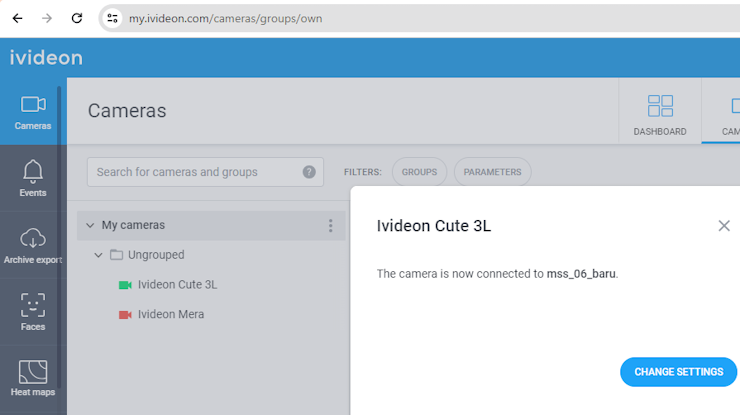Select the Ivideon Cute 3L camera
This screenshot has width=740, height=415.
[x=177, y=285]
